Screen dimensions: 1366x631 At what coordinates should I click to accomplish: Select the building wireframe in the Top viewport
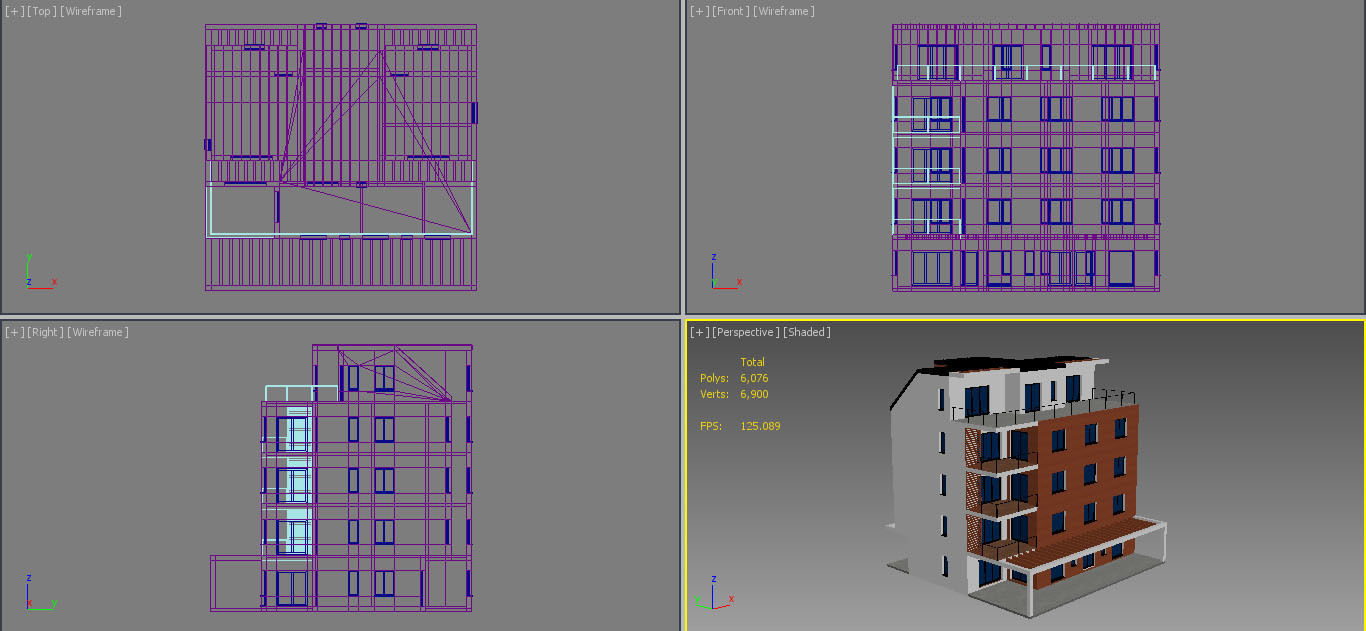pos(341,158)
